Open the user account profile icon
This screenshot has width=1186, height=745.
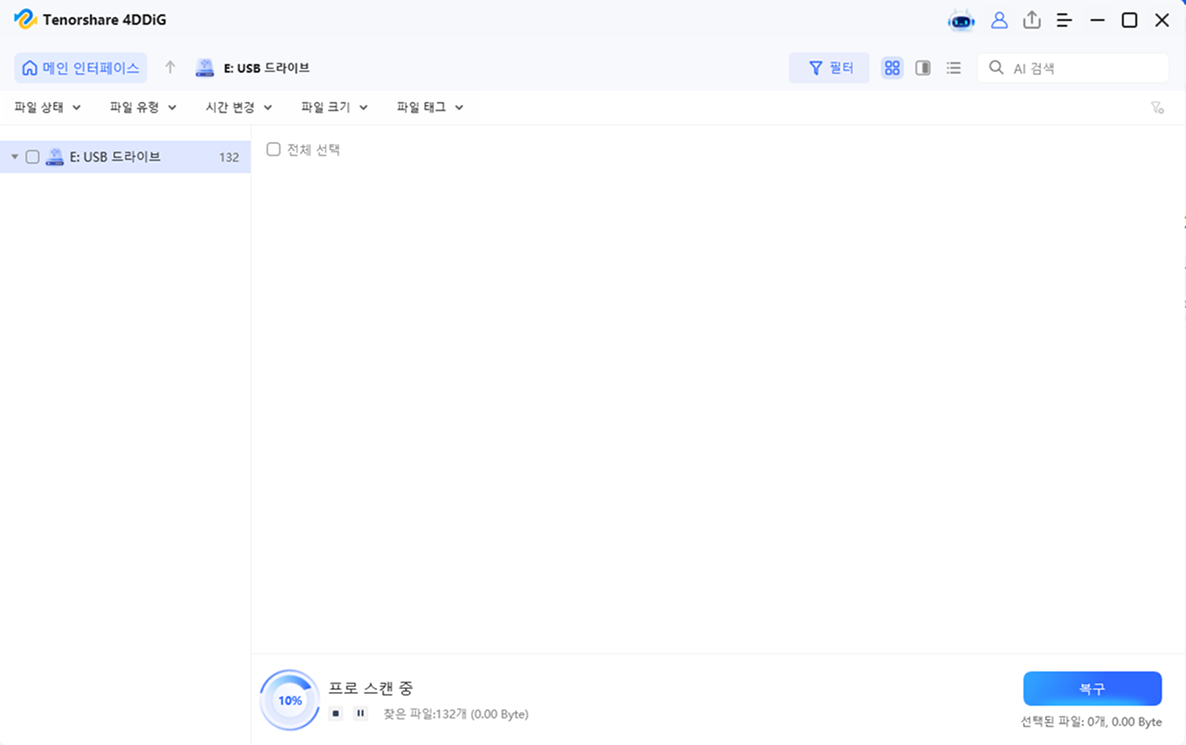[x=999, y=20]
